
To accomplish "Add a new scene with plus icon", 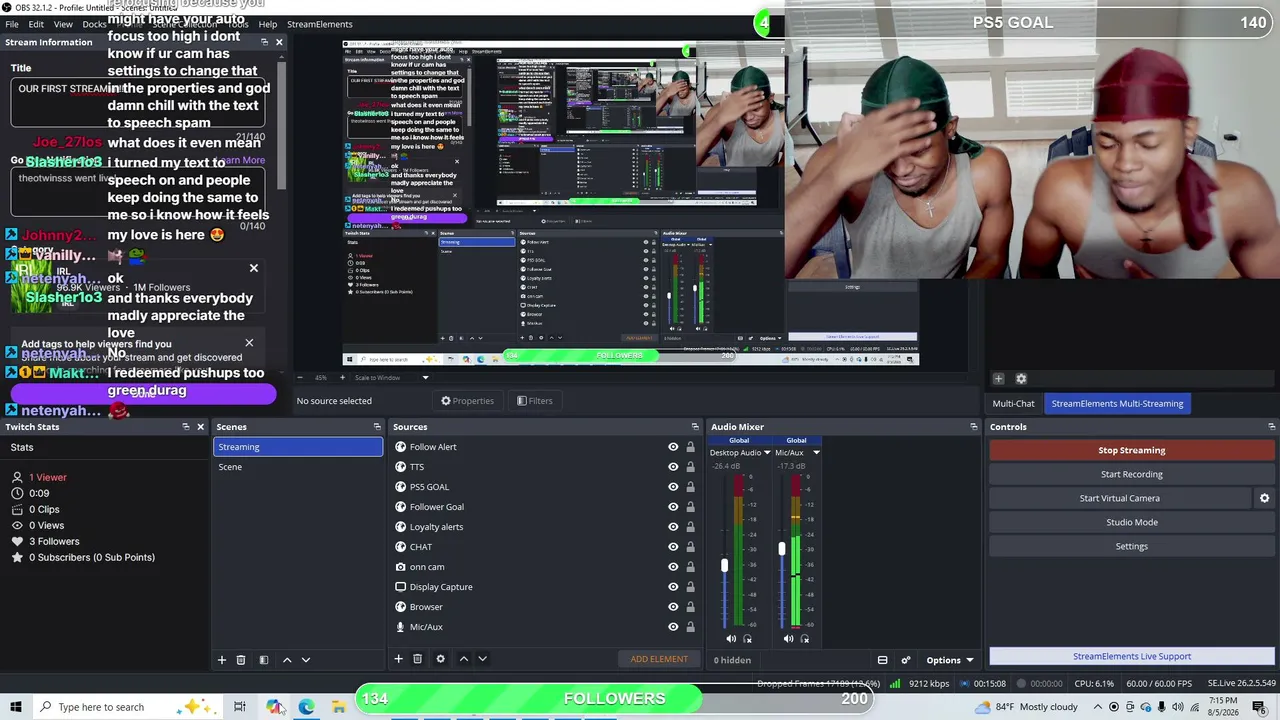I will pos(222,660).
